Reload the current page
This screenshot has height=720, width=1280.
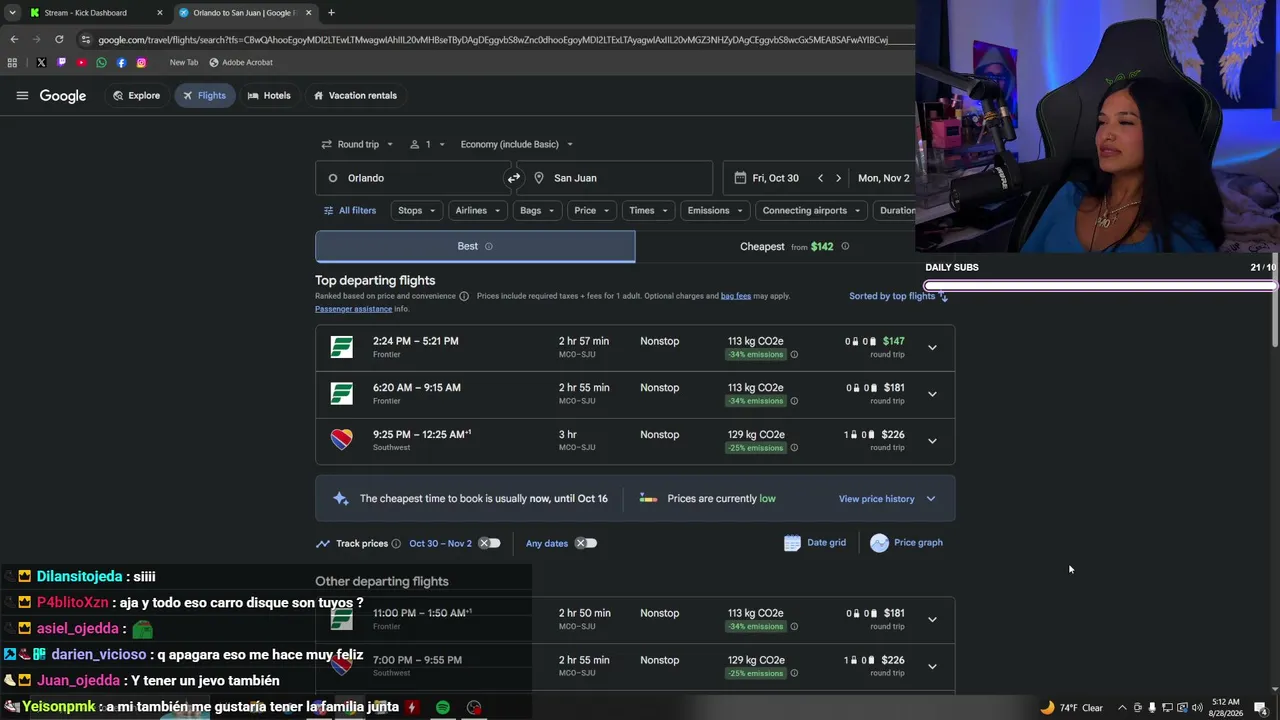click(x=59, y=39)
